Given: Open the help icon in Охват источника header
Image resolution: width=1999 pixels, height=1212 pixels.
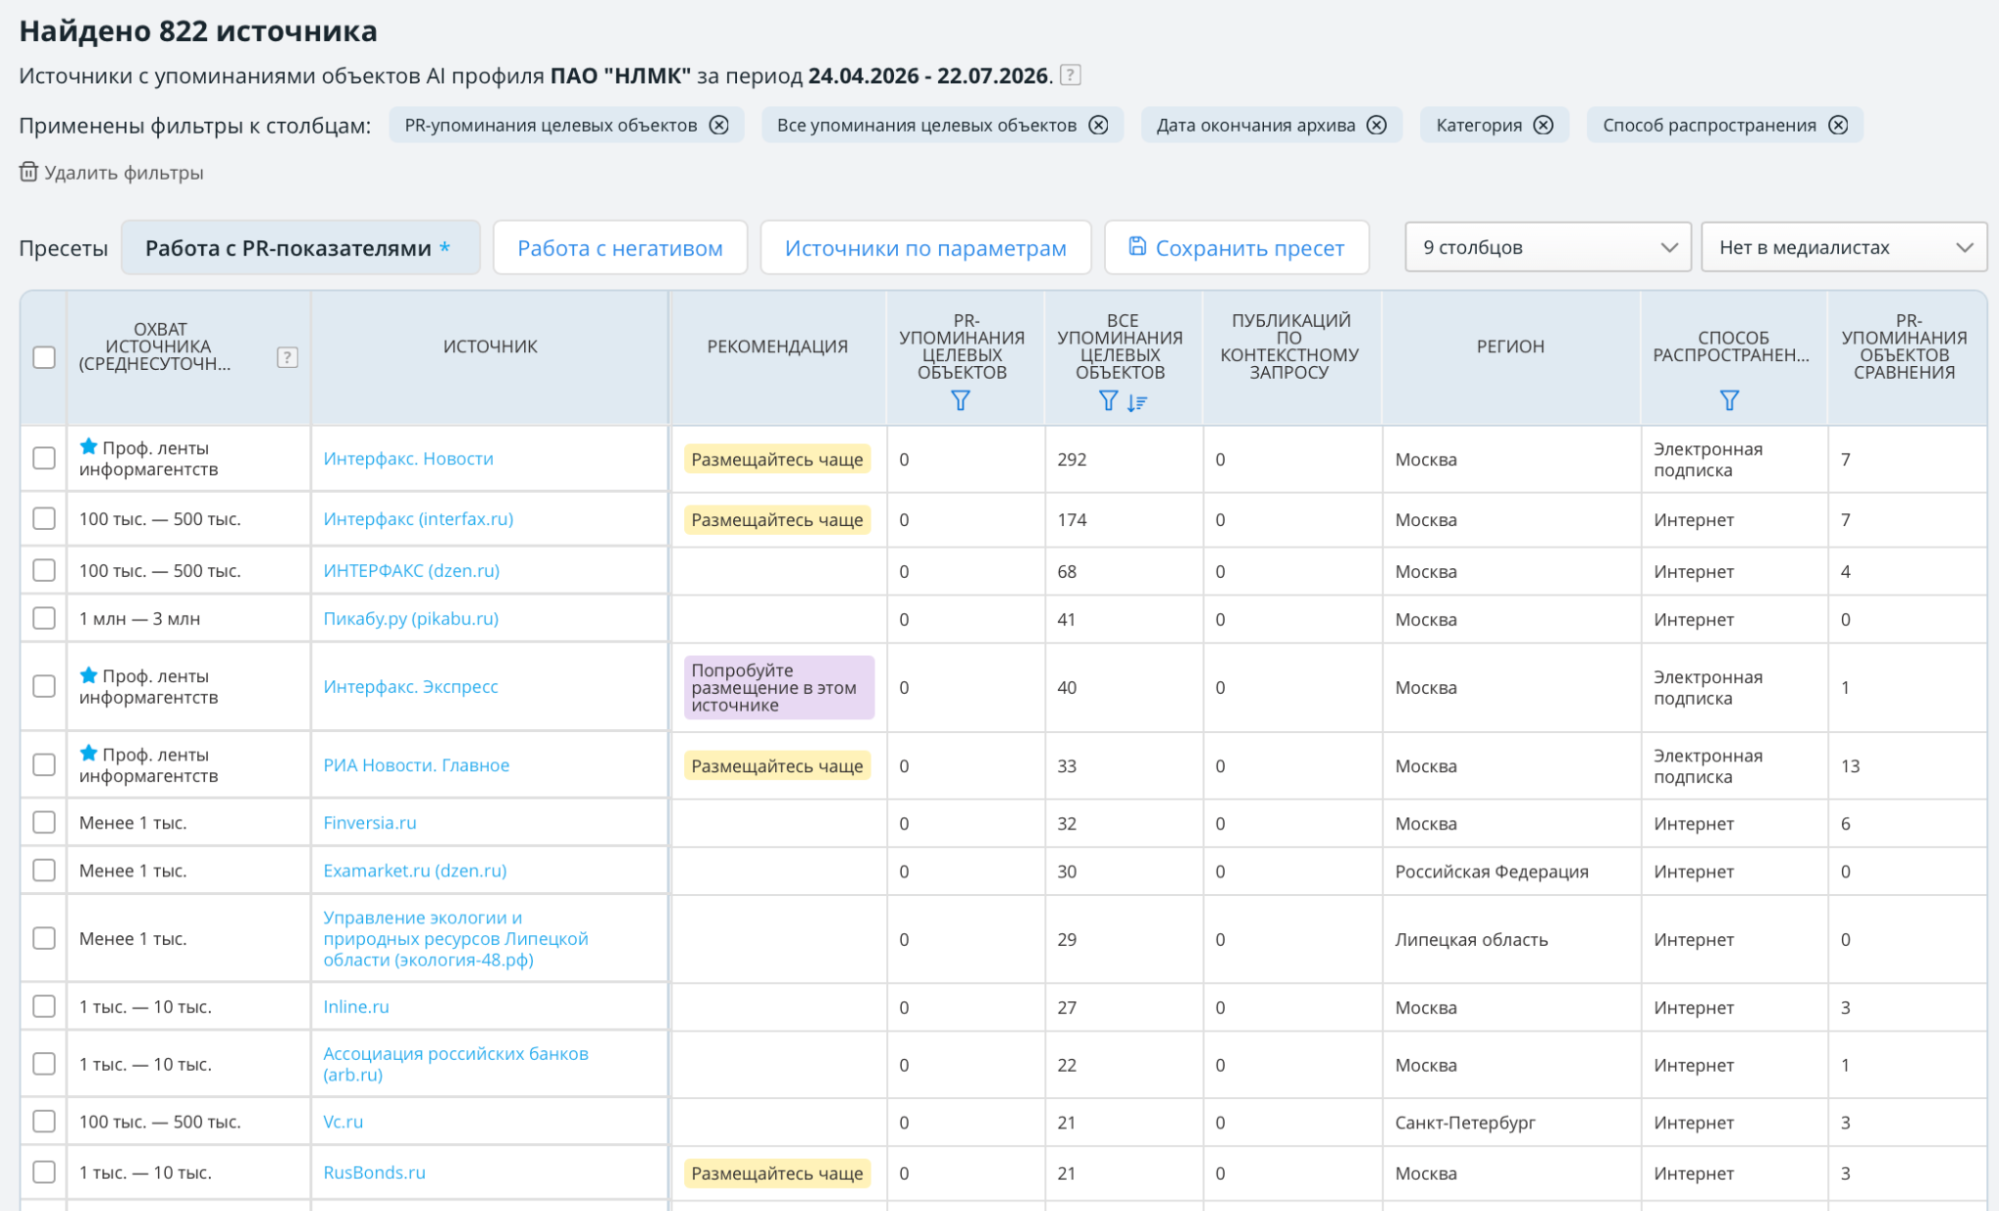Looking at the screenshot, I should (287, 357).
